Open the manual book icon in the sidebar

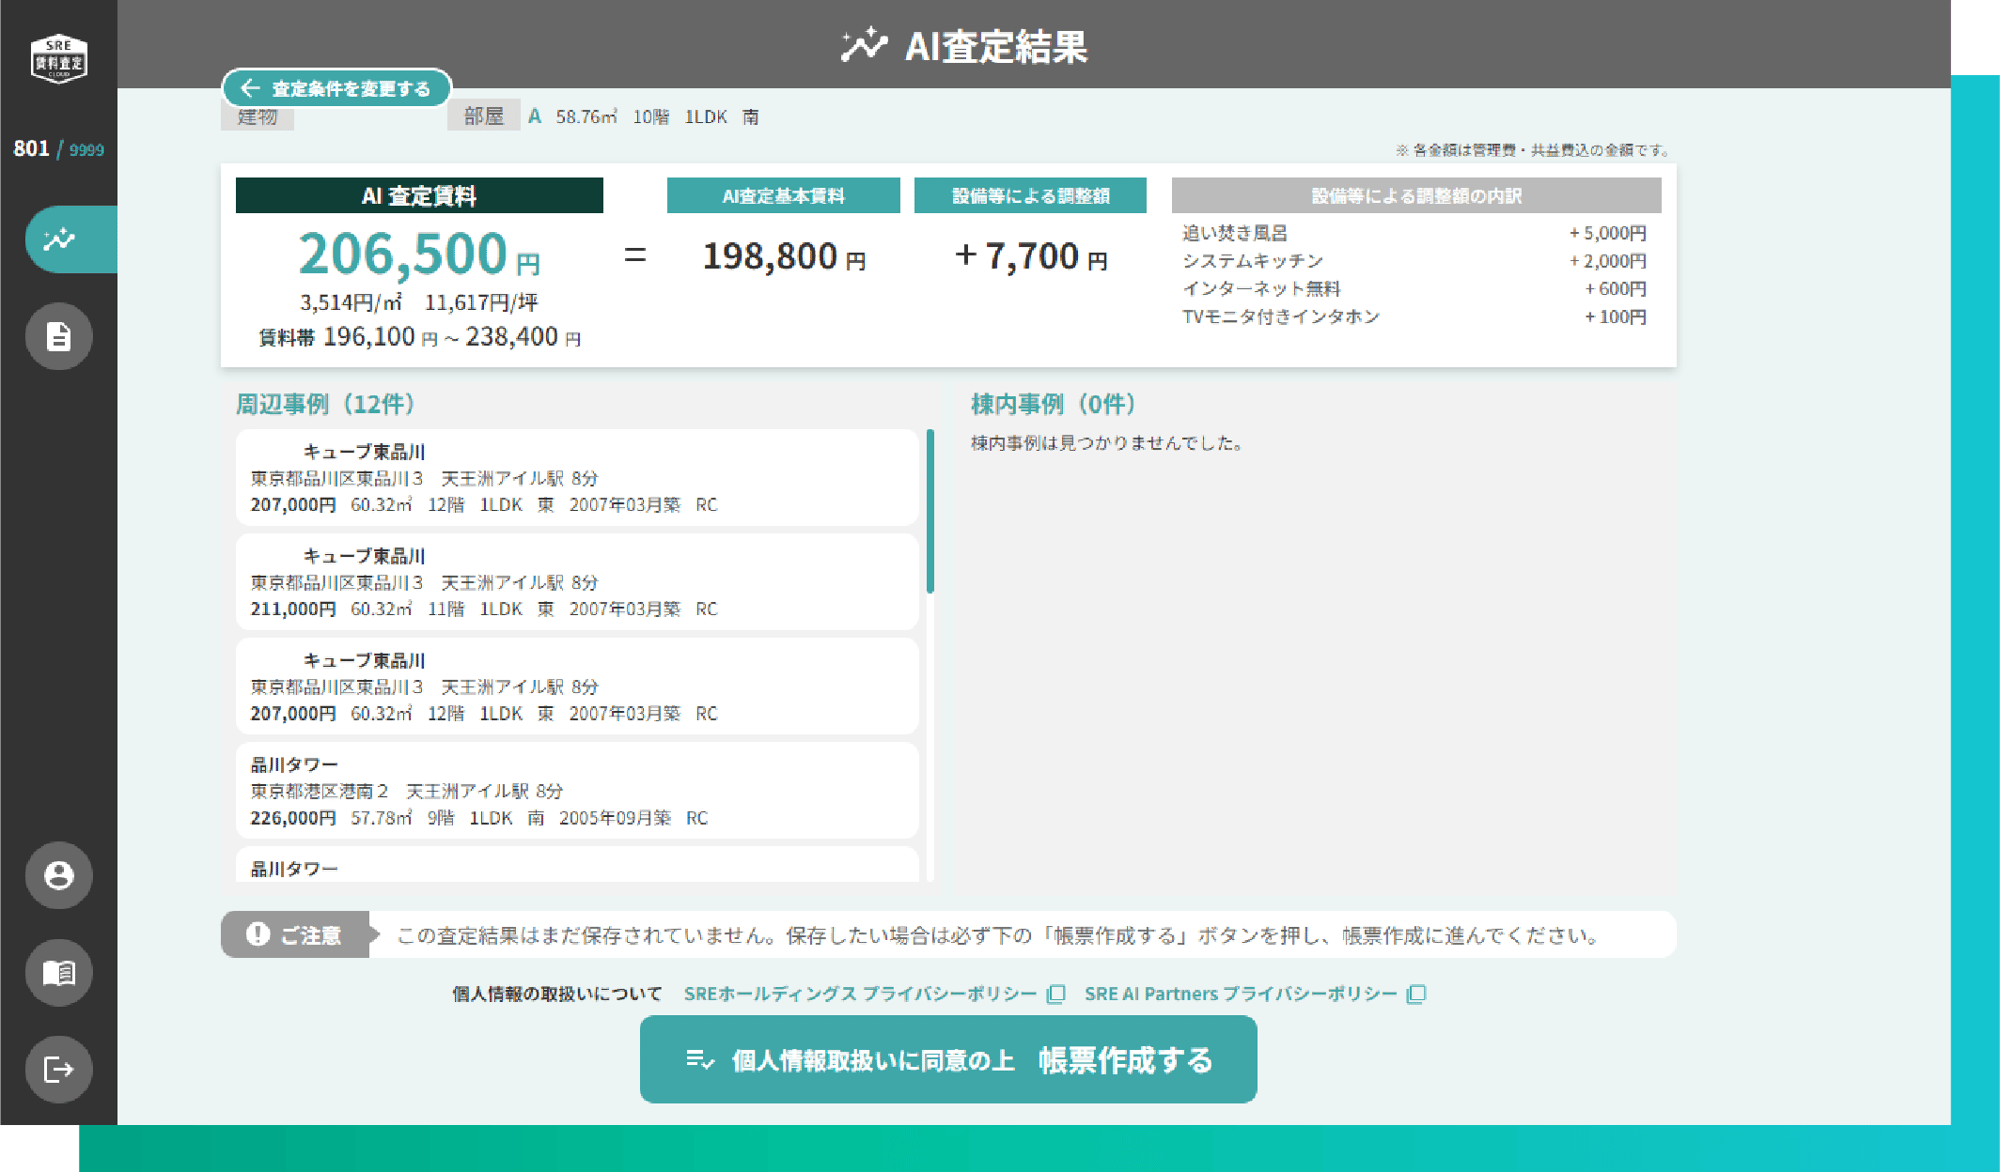(57, 971)
